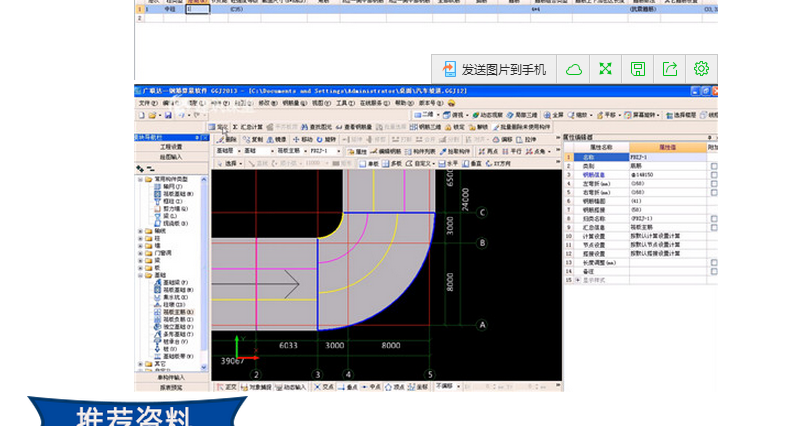
Task: Click the 垂直 vertical layout tool
Action: point(472,164)
